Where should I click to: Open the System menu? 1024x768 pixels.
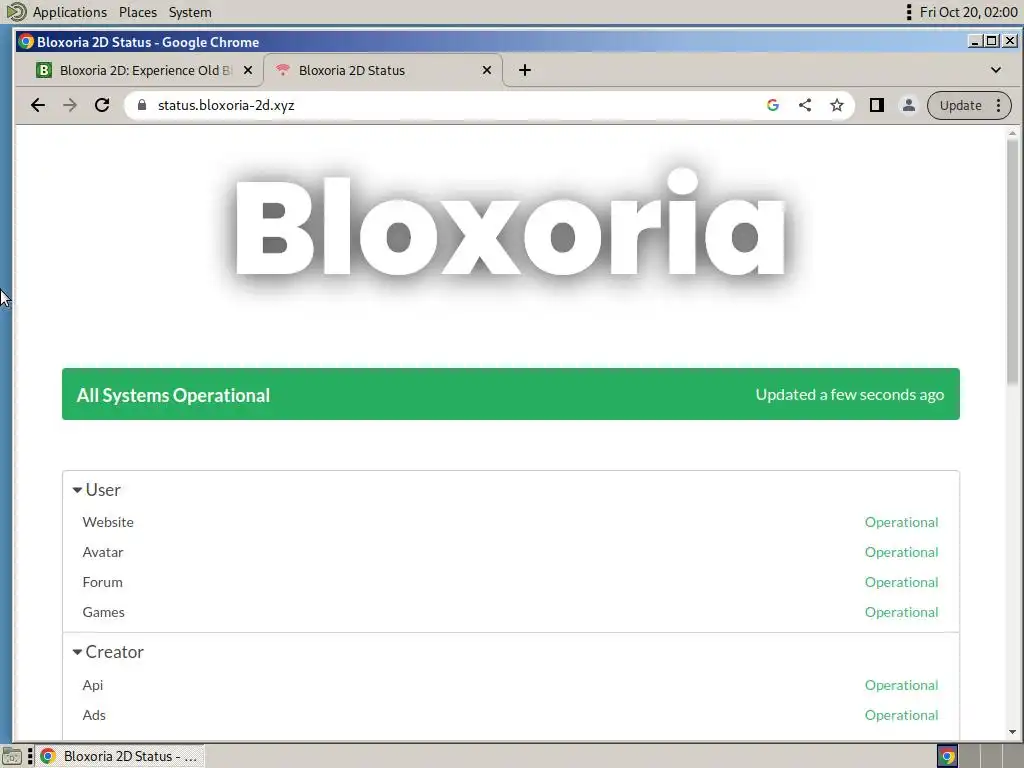click(190, 12)
